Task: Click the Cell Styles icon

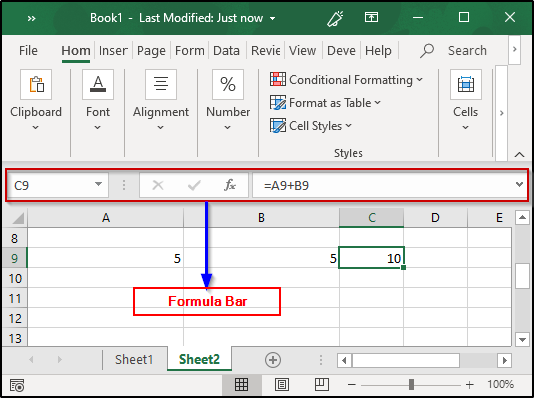Action: pyautogui.click(x=278, y=126)
